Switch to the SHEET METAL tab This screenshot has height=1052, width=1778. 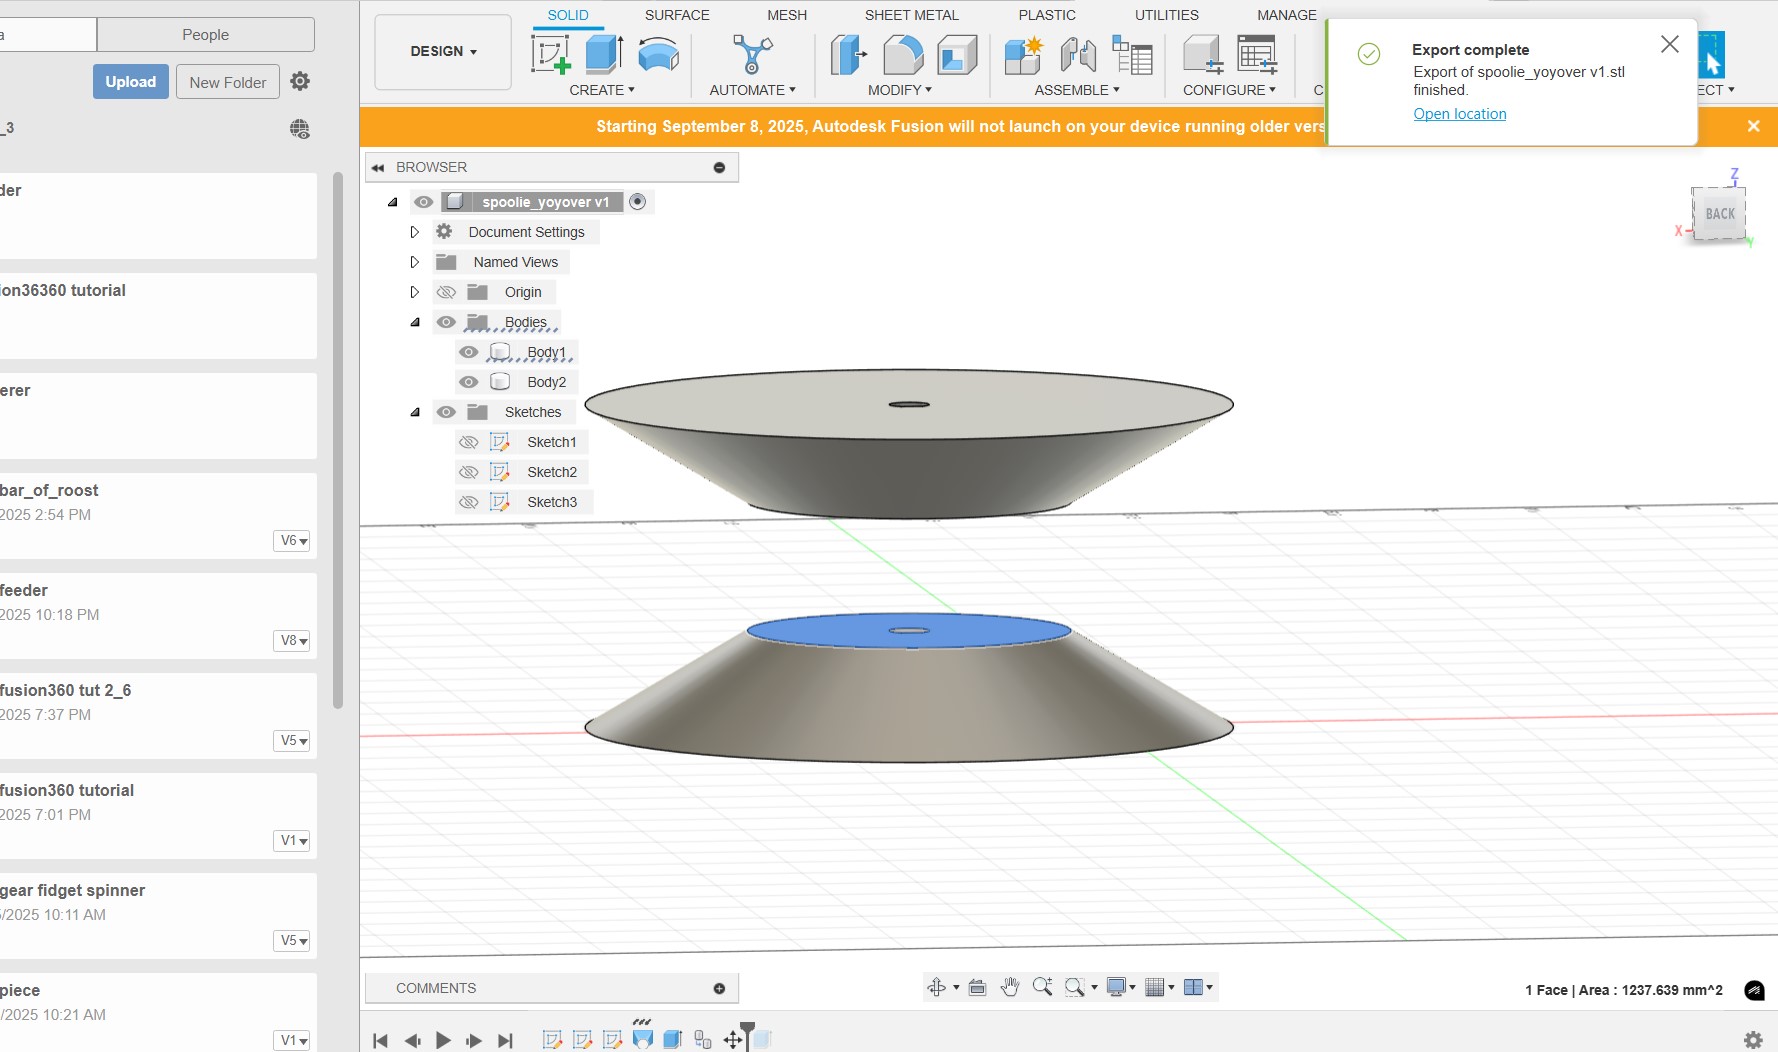(x=911, y=15)
